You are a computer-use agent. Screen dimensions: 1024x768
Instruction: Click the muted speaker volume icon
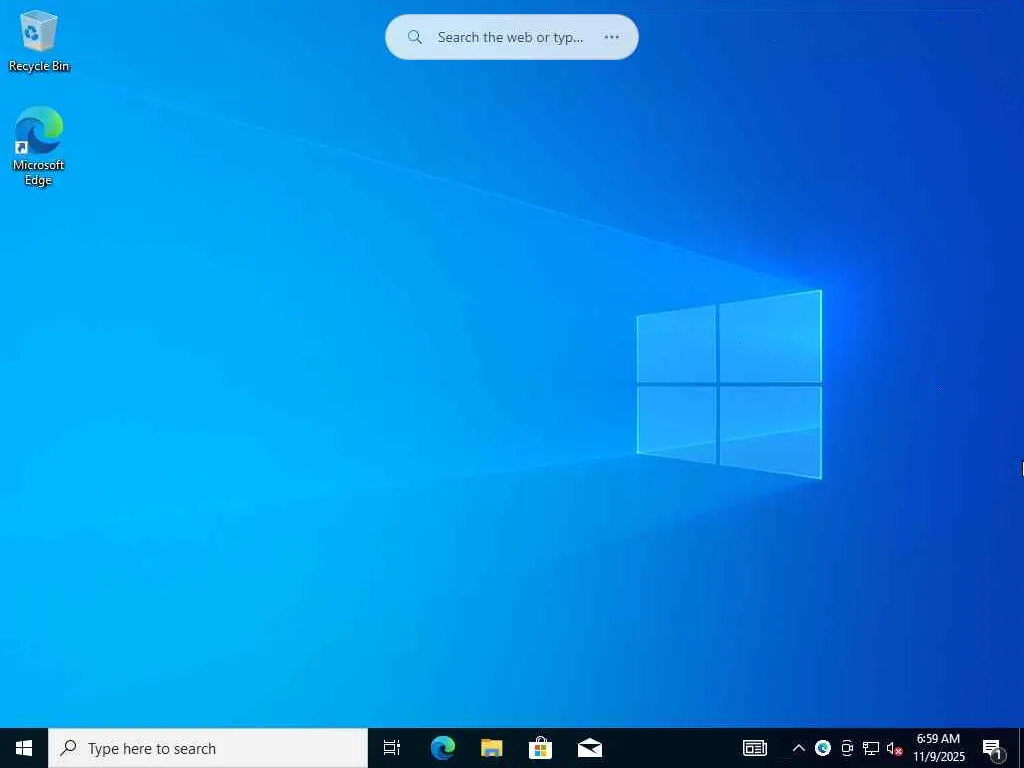894,748
